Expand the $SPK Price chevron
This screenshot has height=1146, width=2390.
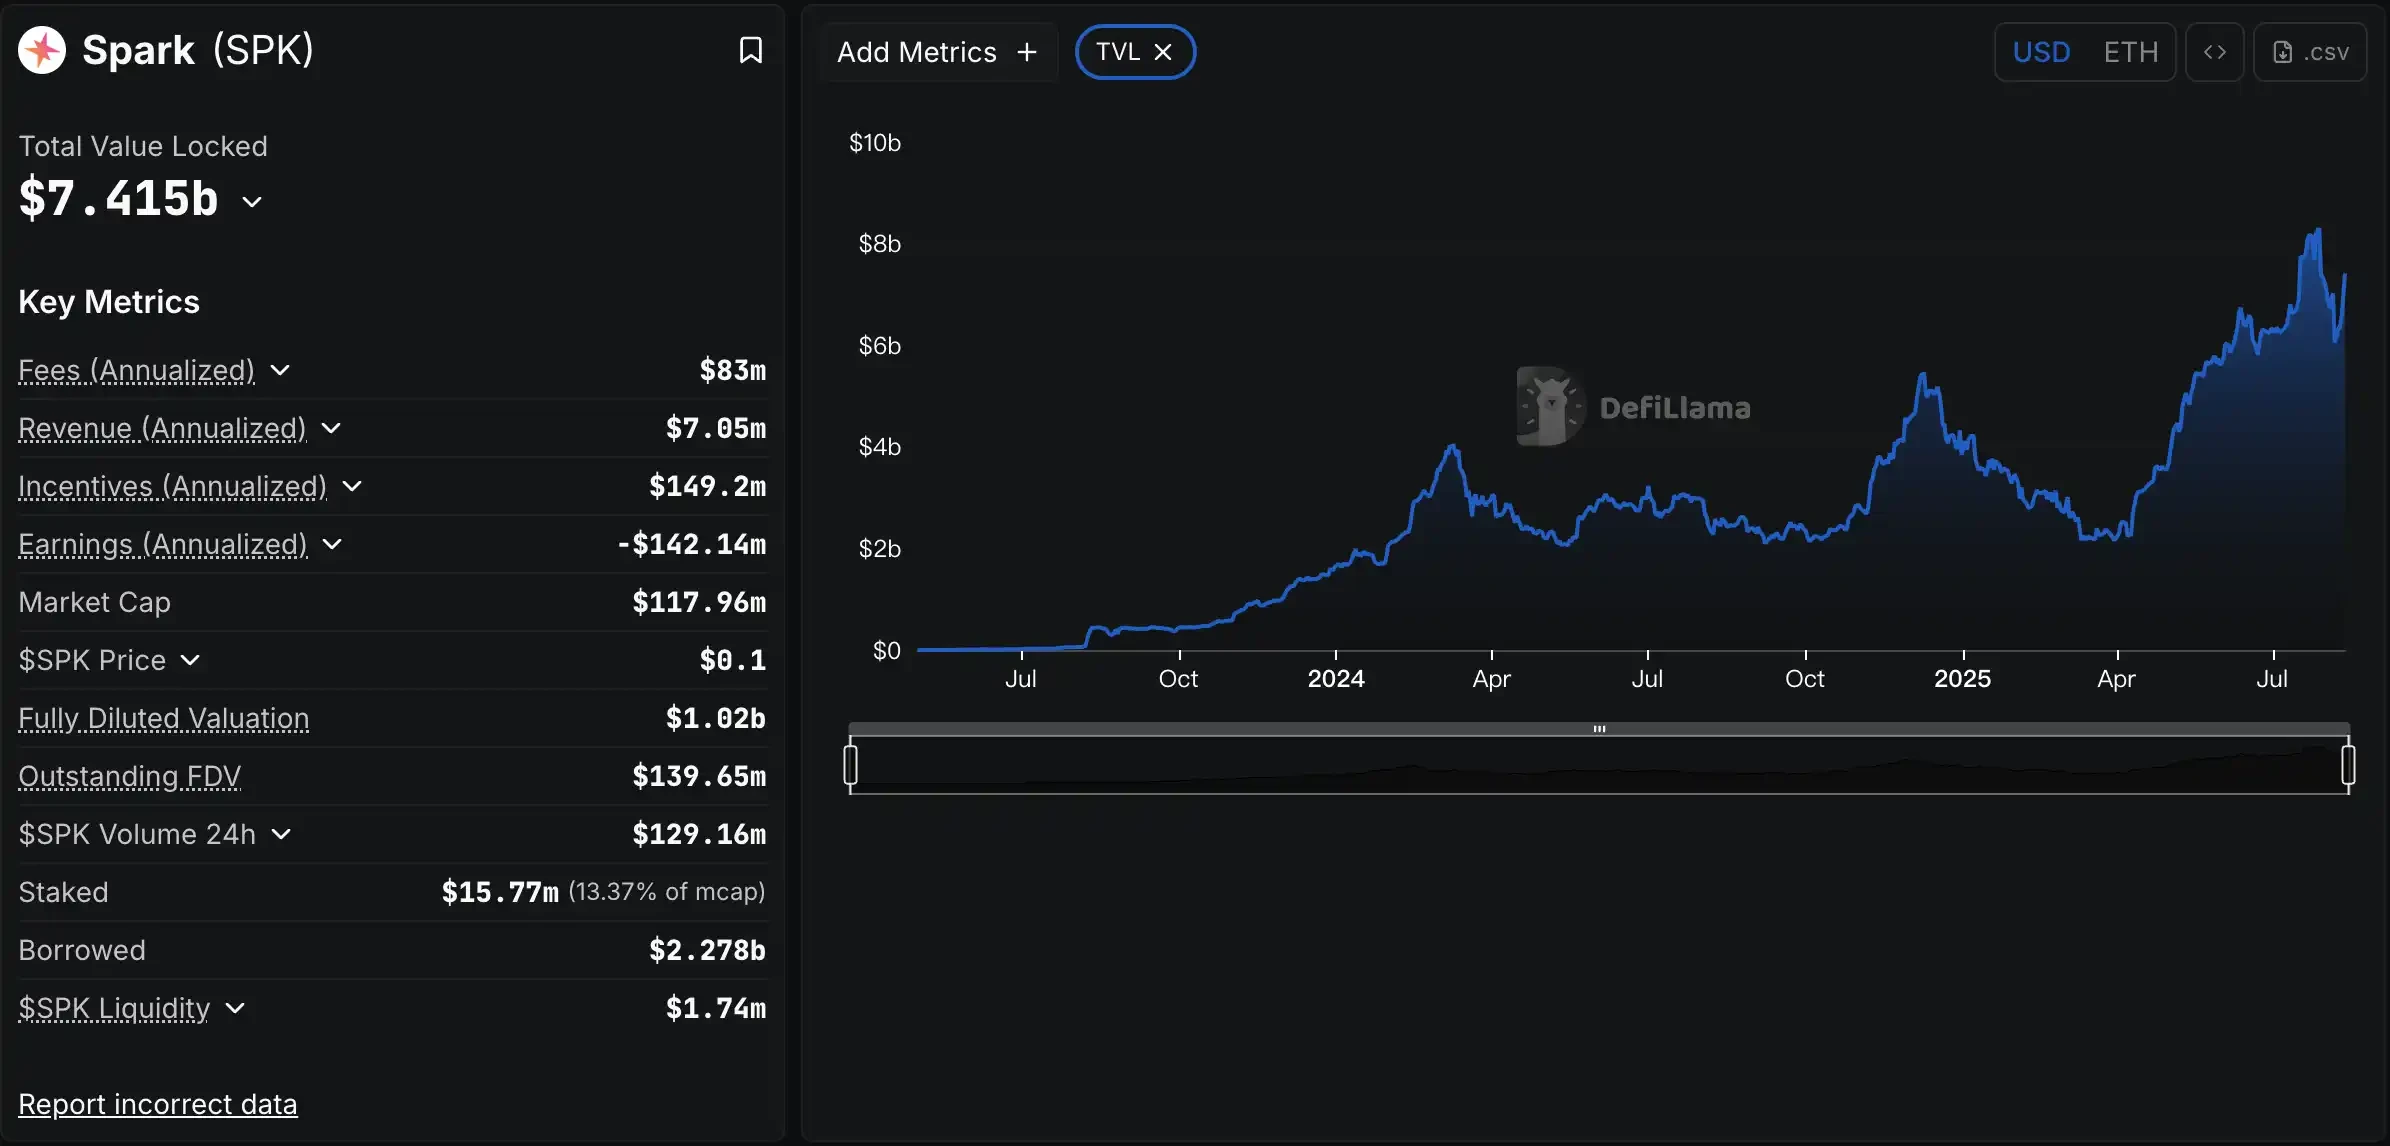tap(190, 660)
